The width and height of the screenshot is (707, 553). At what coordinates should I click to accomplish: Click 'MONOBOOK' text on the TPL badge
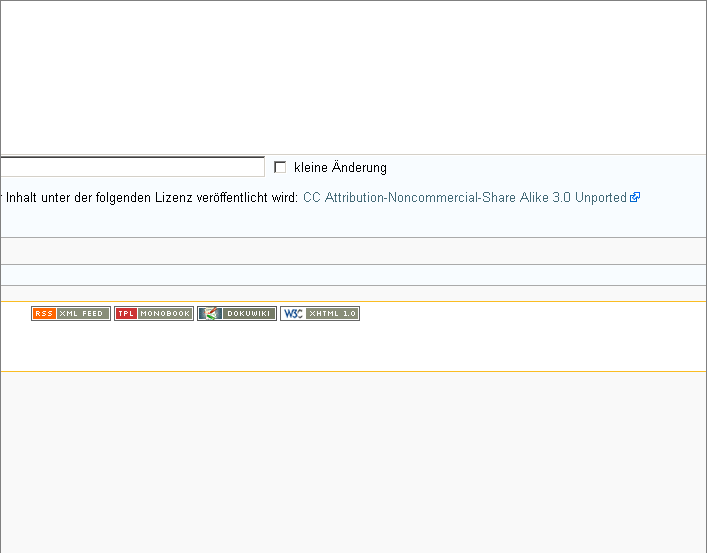[x=165, y=314]
